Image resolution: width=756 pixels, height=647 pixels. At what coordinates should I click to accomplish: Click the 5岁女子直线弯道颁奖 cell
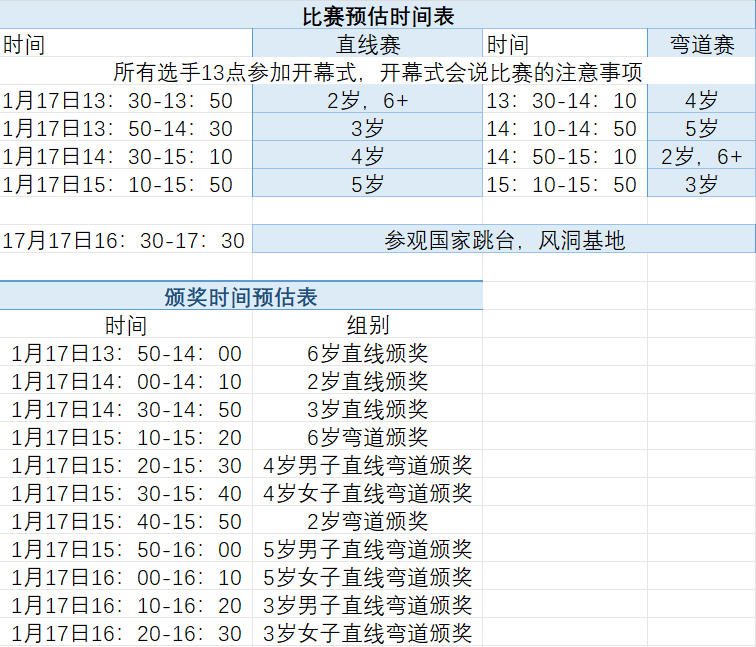click(x=367, y=577)
